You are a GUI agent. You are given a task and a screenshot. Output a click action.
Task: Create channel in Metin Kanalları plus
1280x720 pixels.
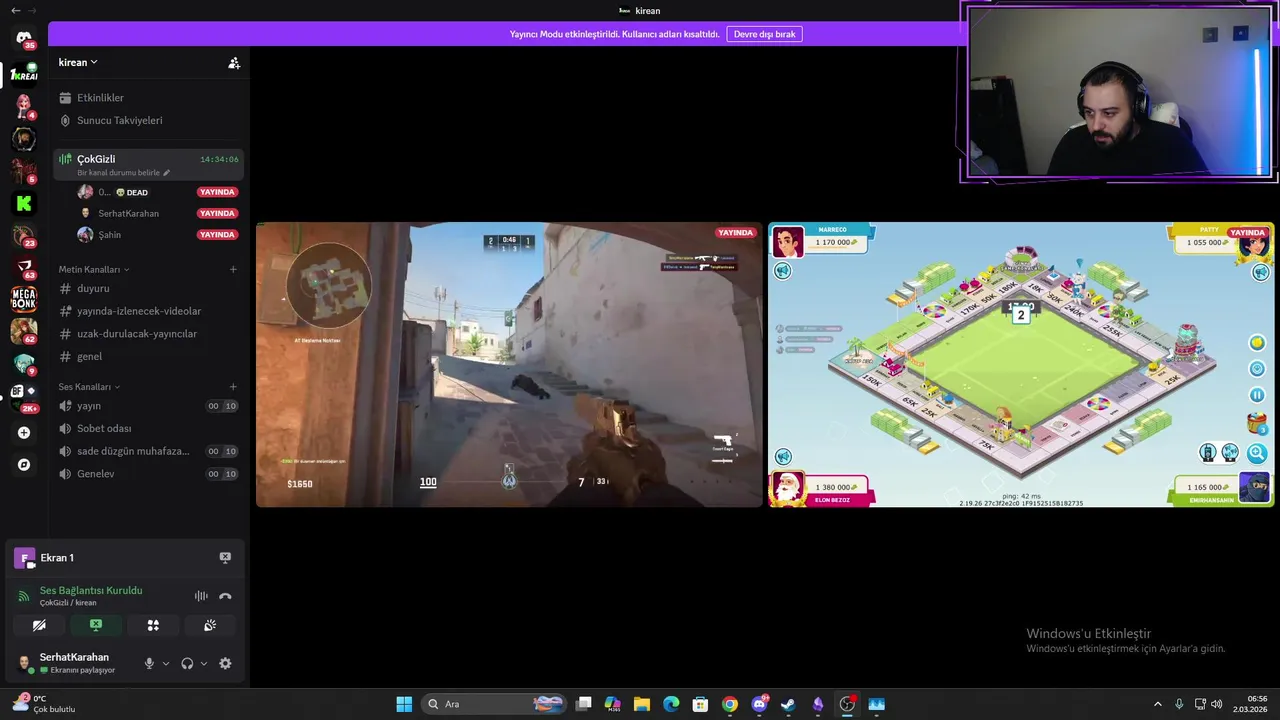233,269
